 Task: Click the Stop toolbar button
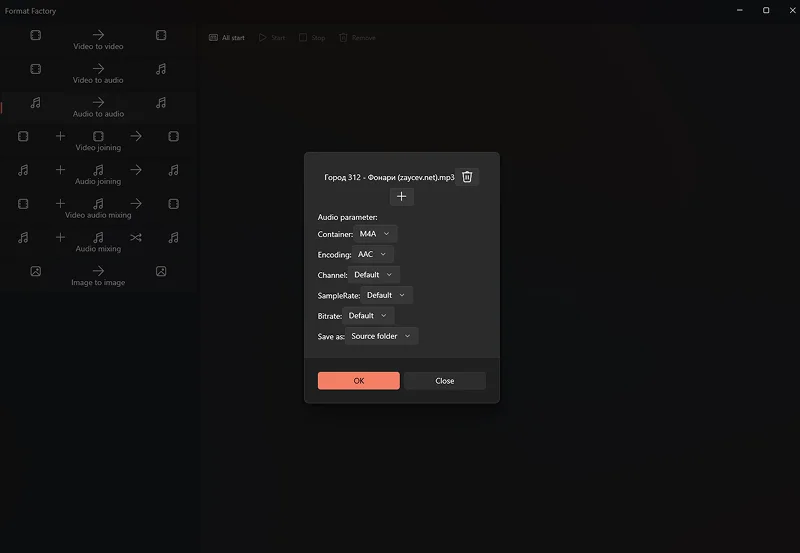tap(312, 38)
